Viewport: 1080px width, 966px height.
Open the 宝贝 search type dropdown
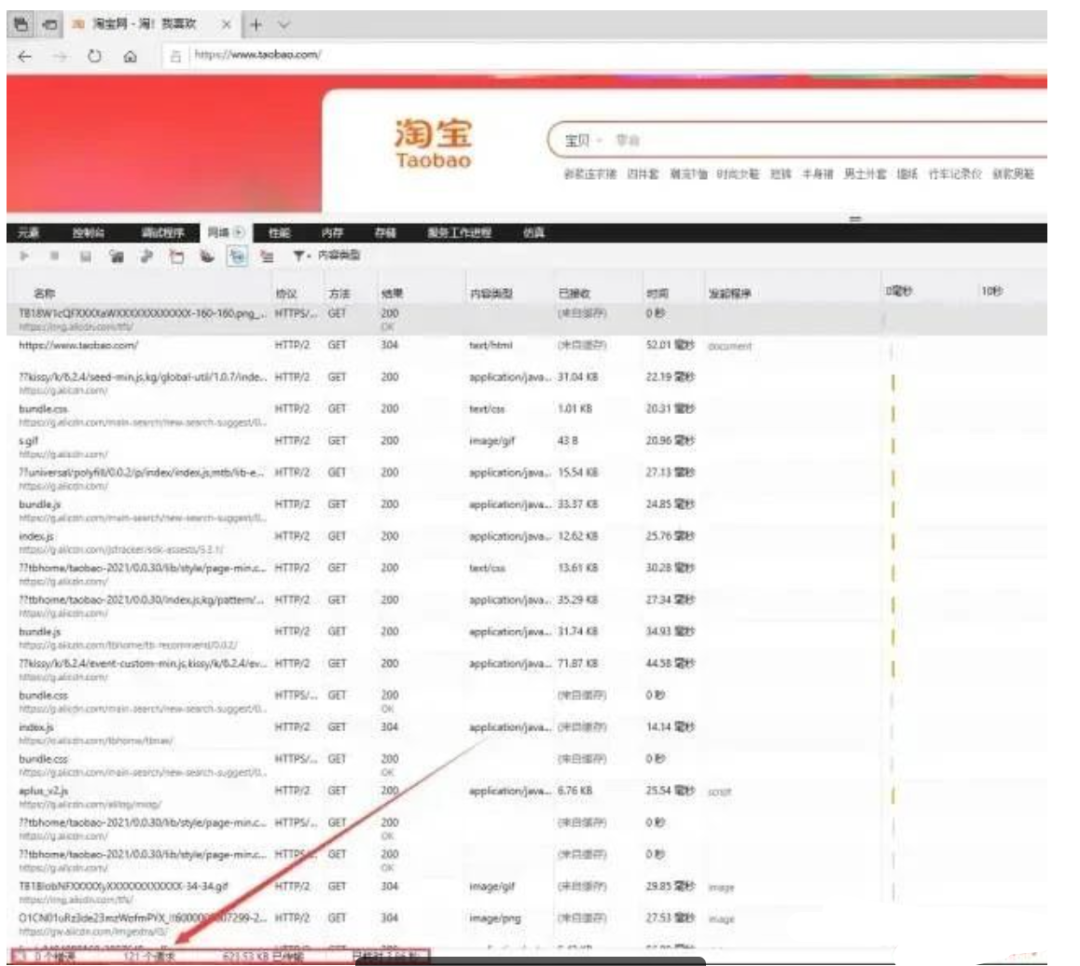[583, 141]
